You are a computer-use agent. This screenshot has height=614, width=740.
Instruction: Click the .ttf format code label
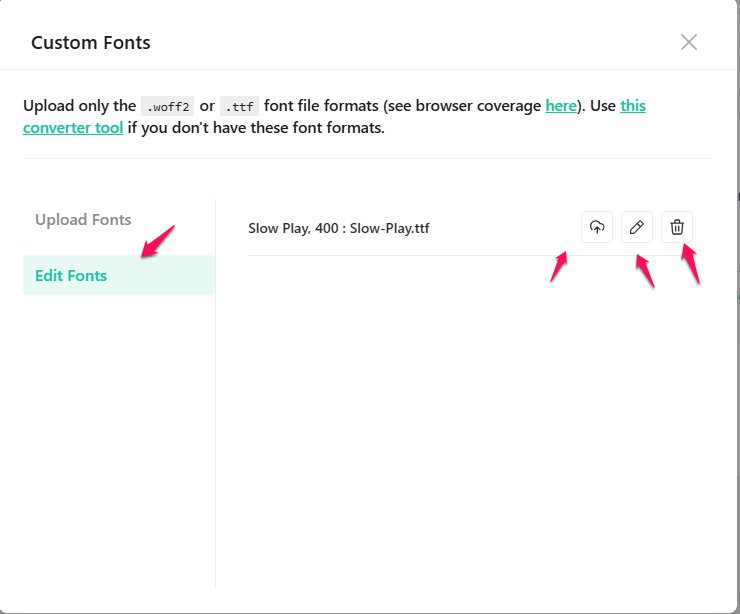pos(239,106)
